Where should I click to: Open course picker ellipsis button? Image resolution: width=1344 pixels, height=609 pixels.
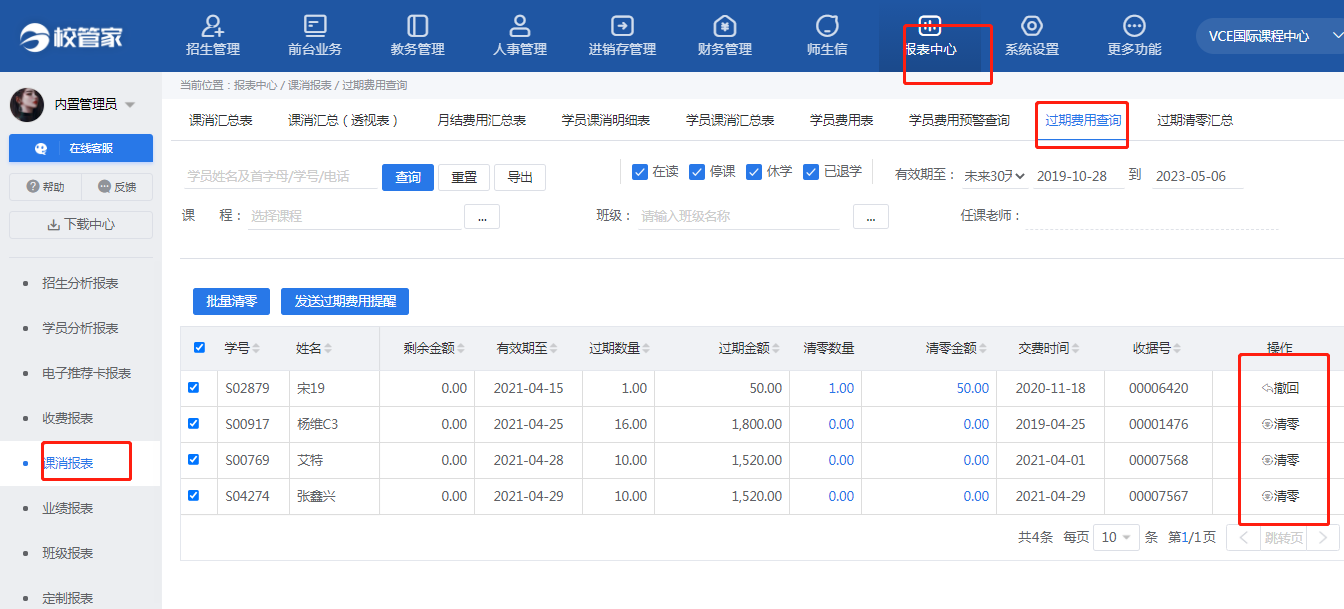point(482,216)
